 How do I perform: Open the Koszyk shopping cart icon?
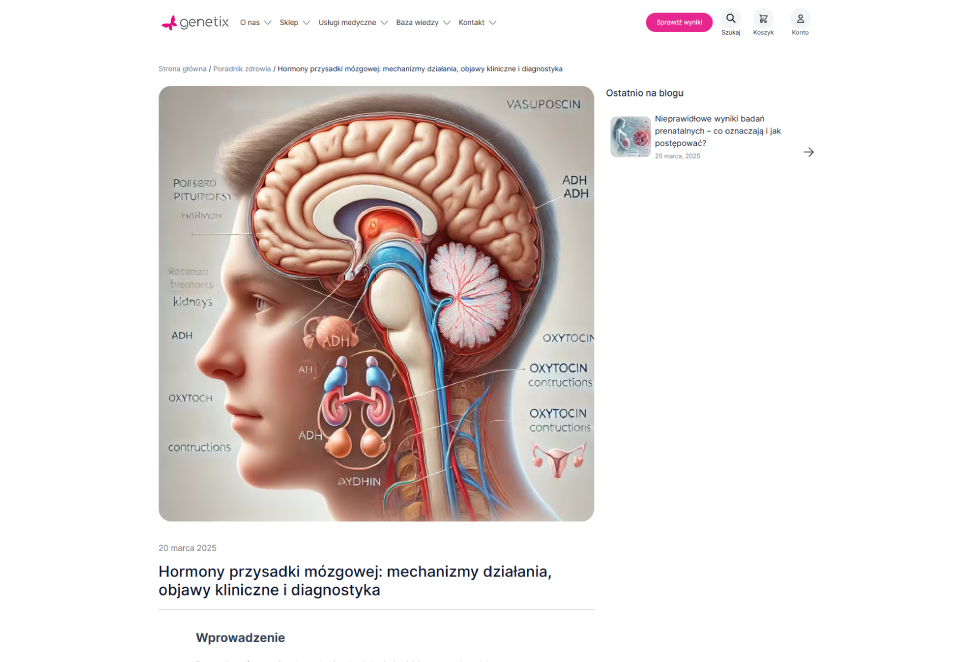pyautogui.click(x=763, y=19)
